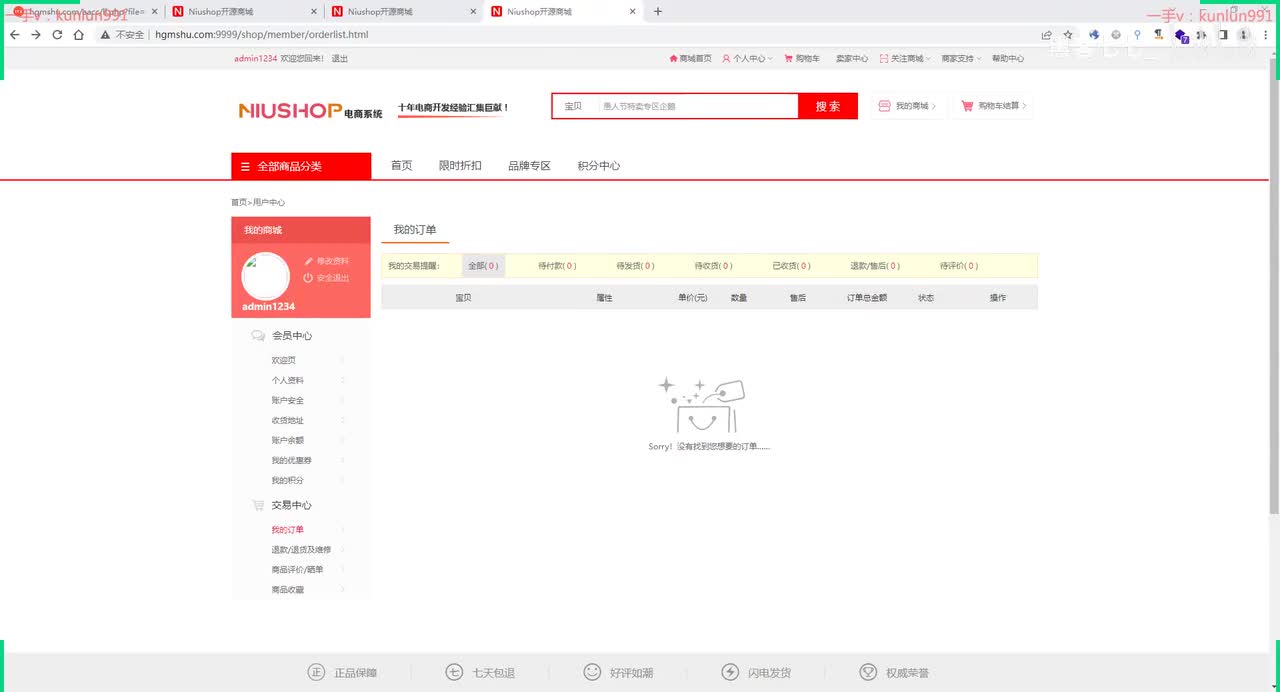The image size is (1280, 692).
Task: Filter orders by 待收货(0)
Action: (x=713, y=266)
